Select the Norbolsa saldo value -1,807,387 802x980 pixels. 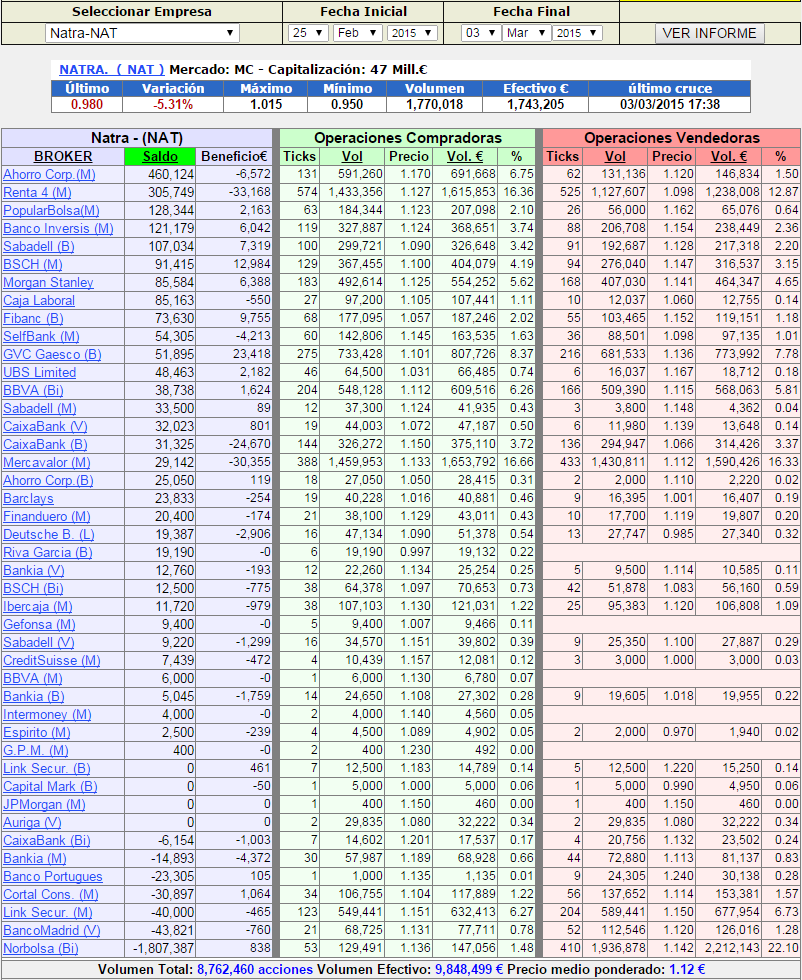(x=163, y=949)
